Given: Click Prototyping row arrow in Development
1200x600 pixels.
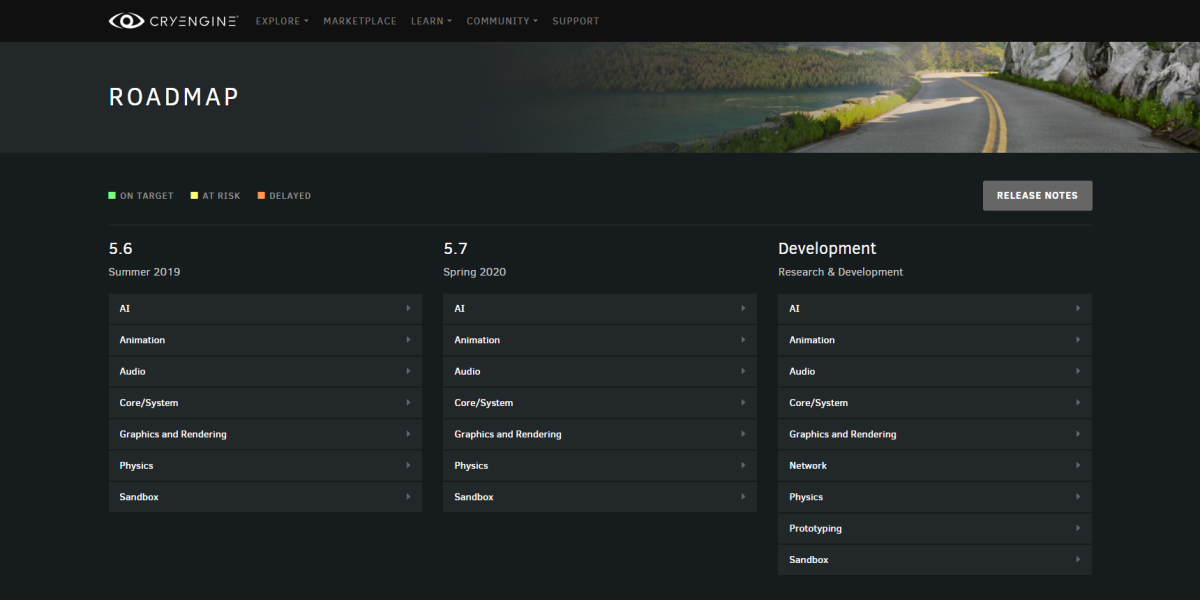Looking at the screenshot, I should [x=1077, y=528].
